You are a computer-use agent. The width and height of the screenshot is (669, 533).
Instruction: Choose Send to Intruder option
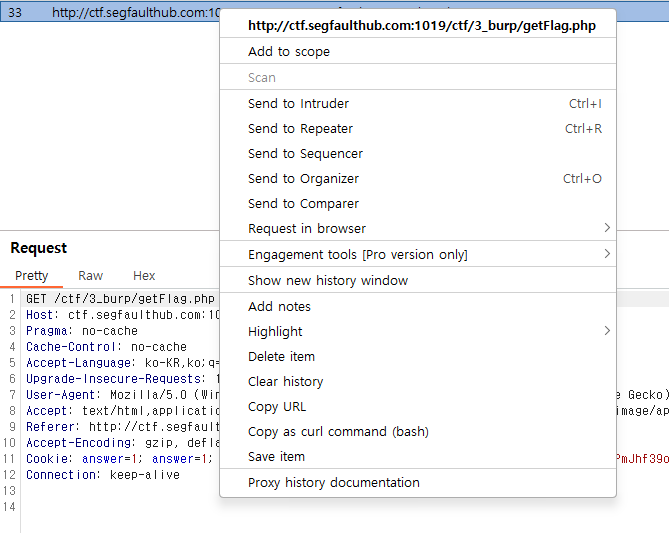[298, 104]
